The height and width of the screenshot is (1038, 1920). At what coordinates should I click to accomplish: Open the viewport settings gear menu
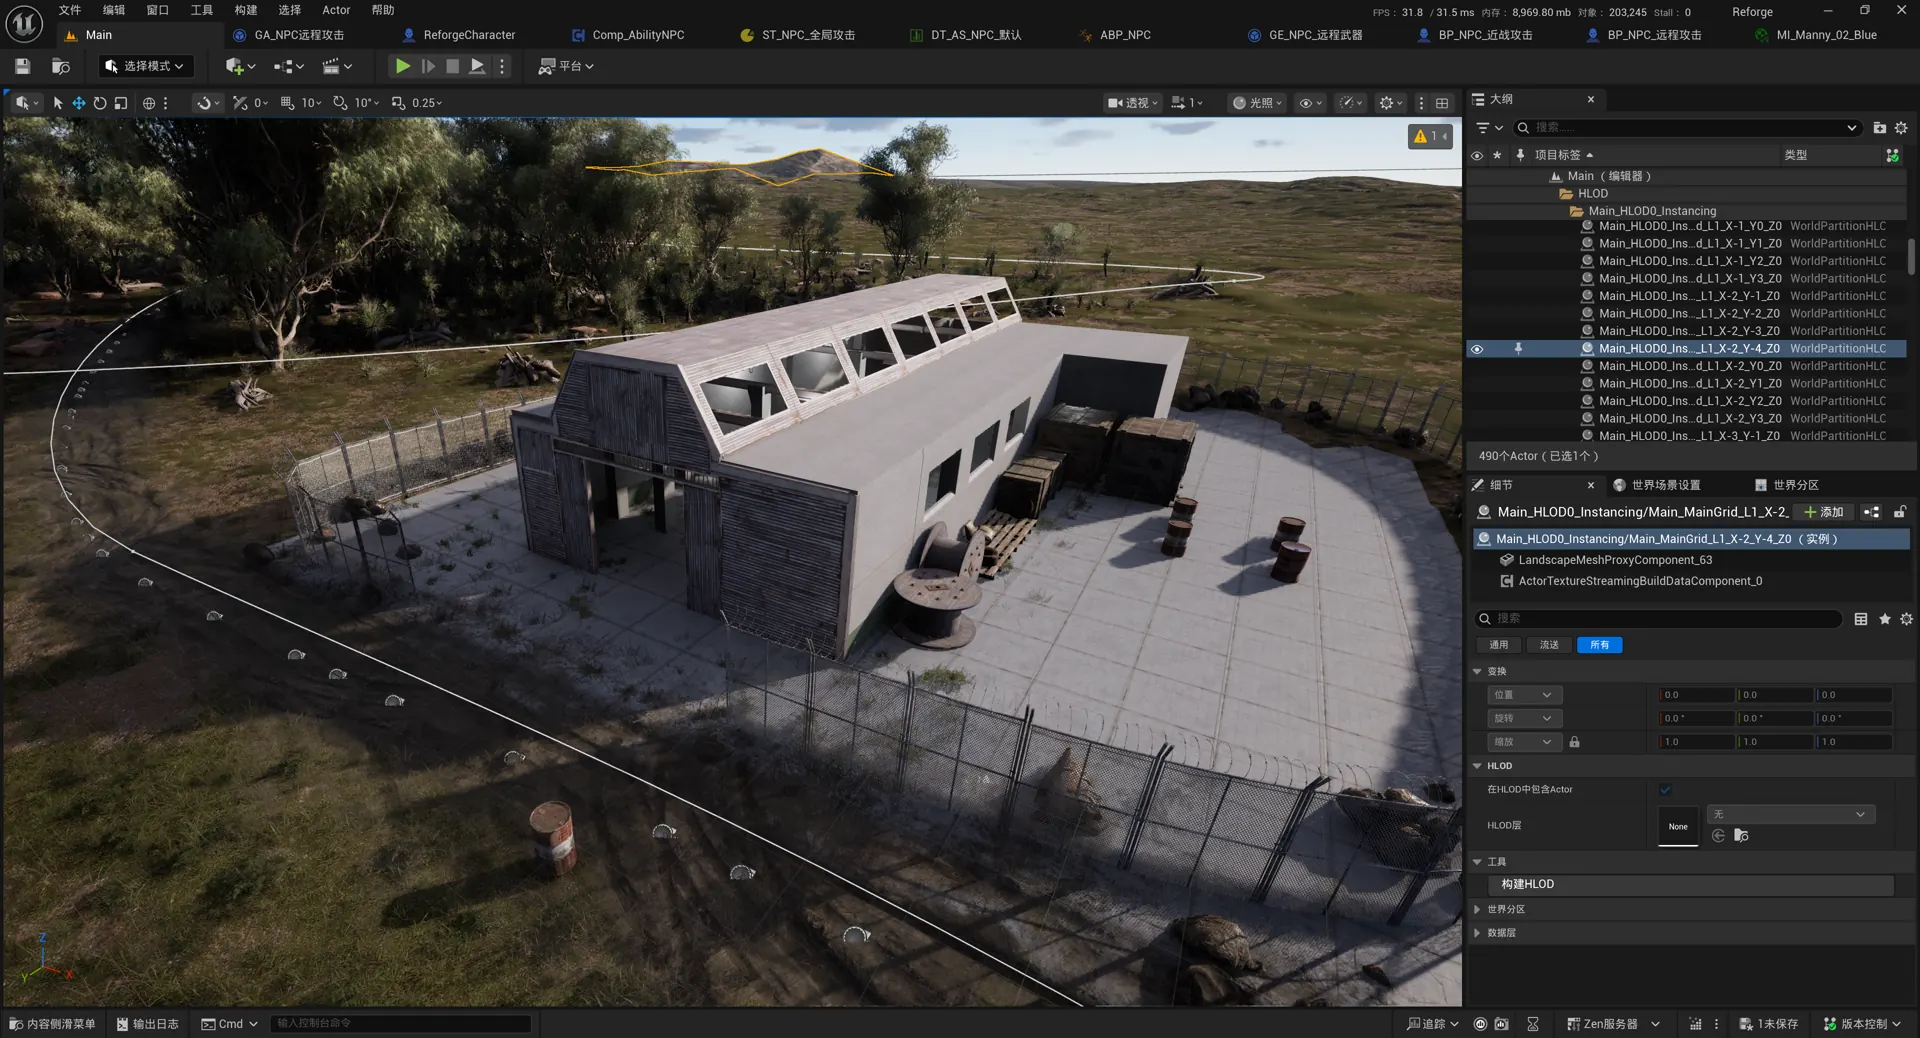pos(1390,103)
